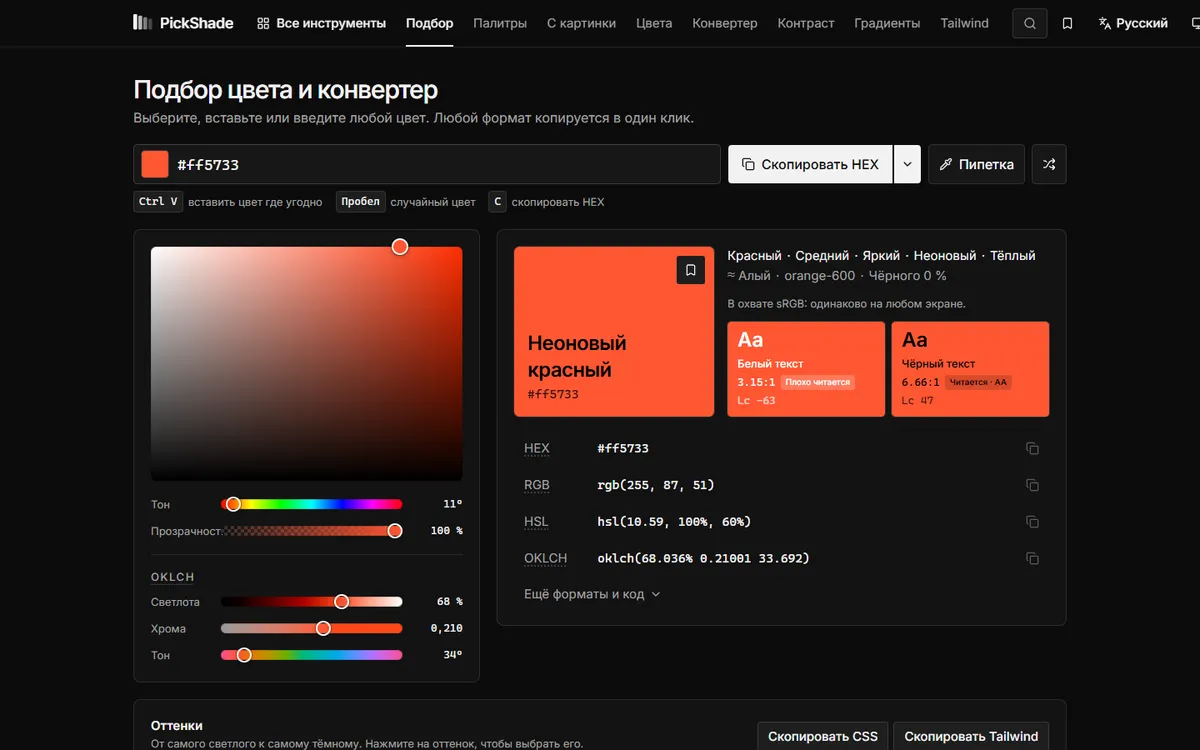
Task: Copy the HSL value row
Action: pyautogui.click(x=1032, y=522)
